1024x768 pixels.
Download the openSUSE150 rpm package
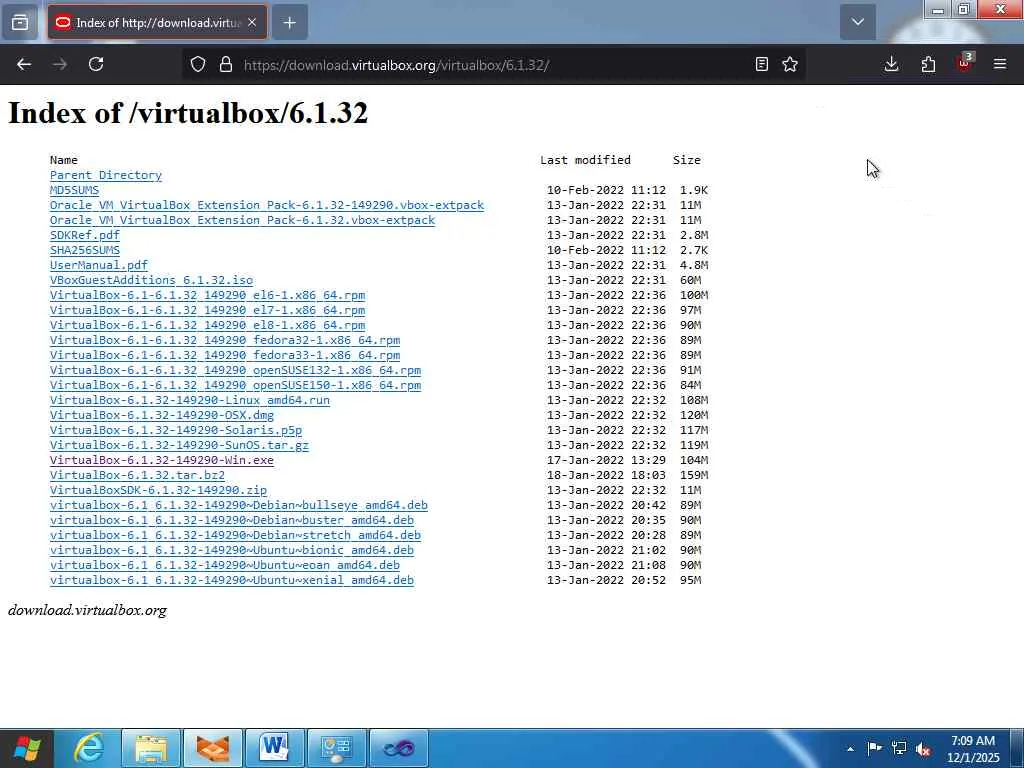pos(236,385)
